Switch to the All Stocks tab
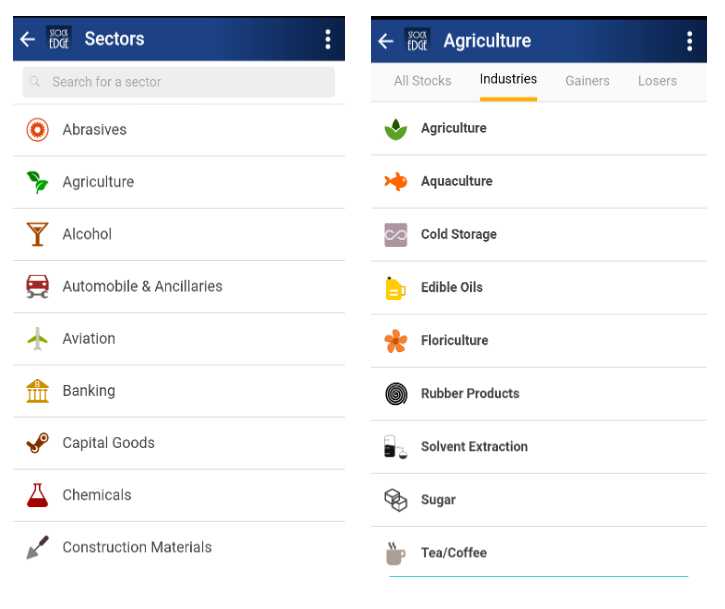The width and height of the screenshot is (725, 609). 422,81
